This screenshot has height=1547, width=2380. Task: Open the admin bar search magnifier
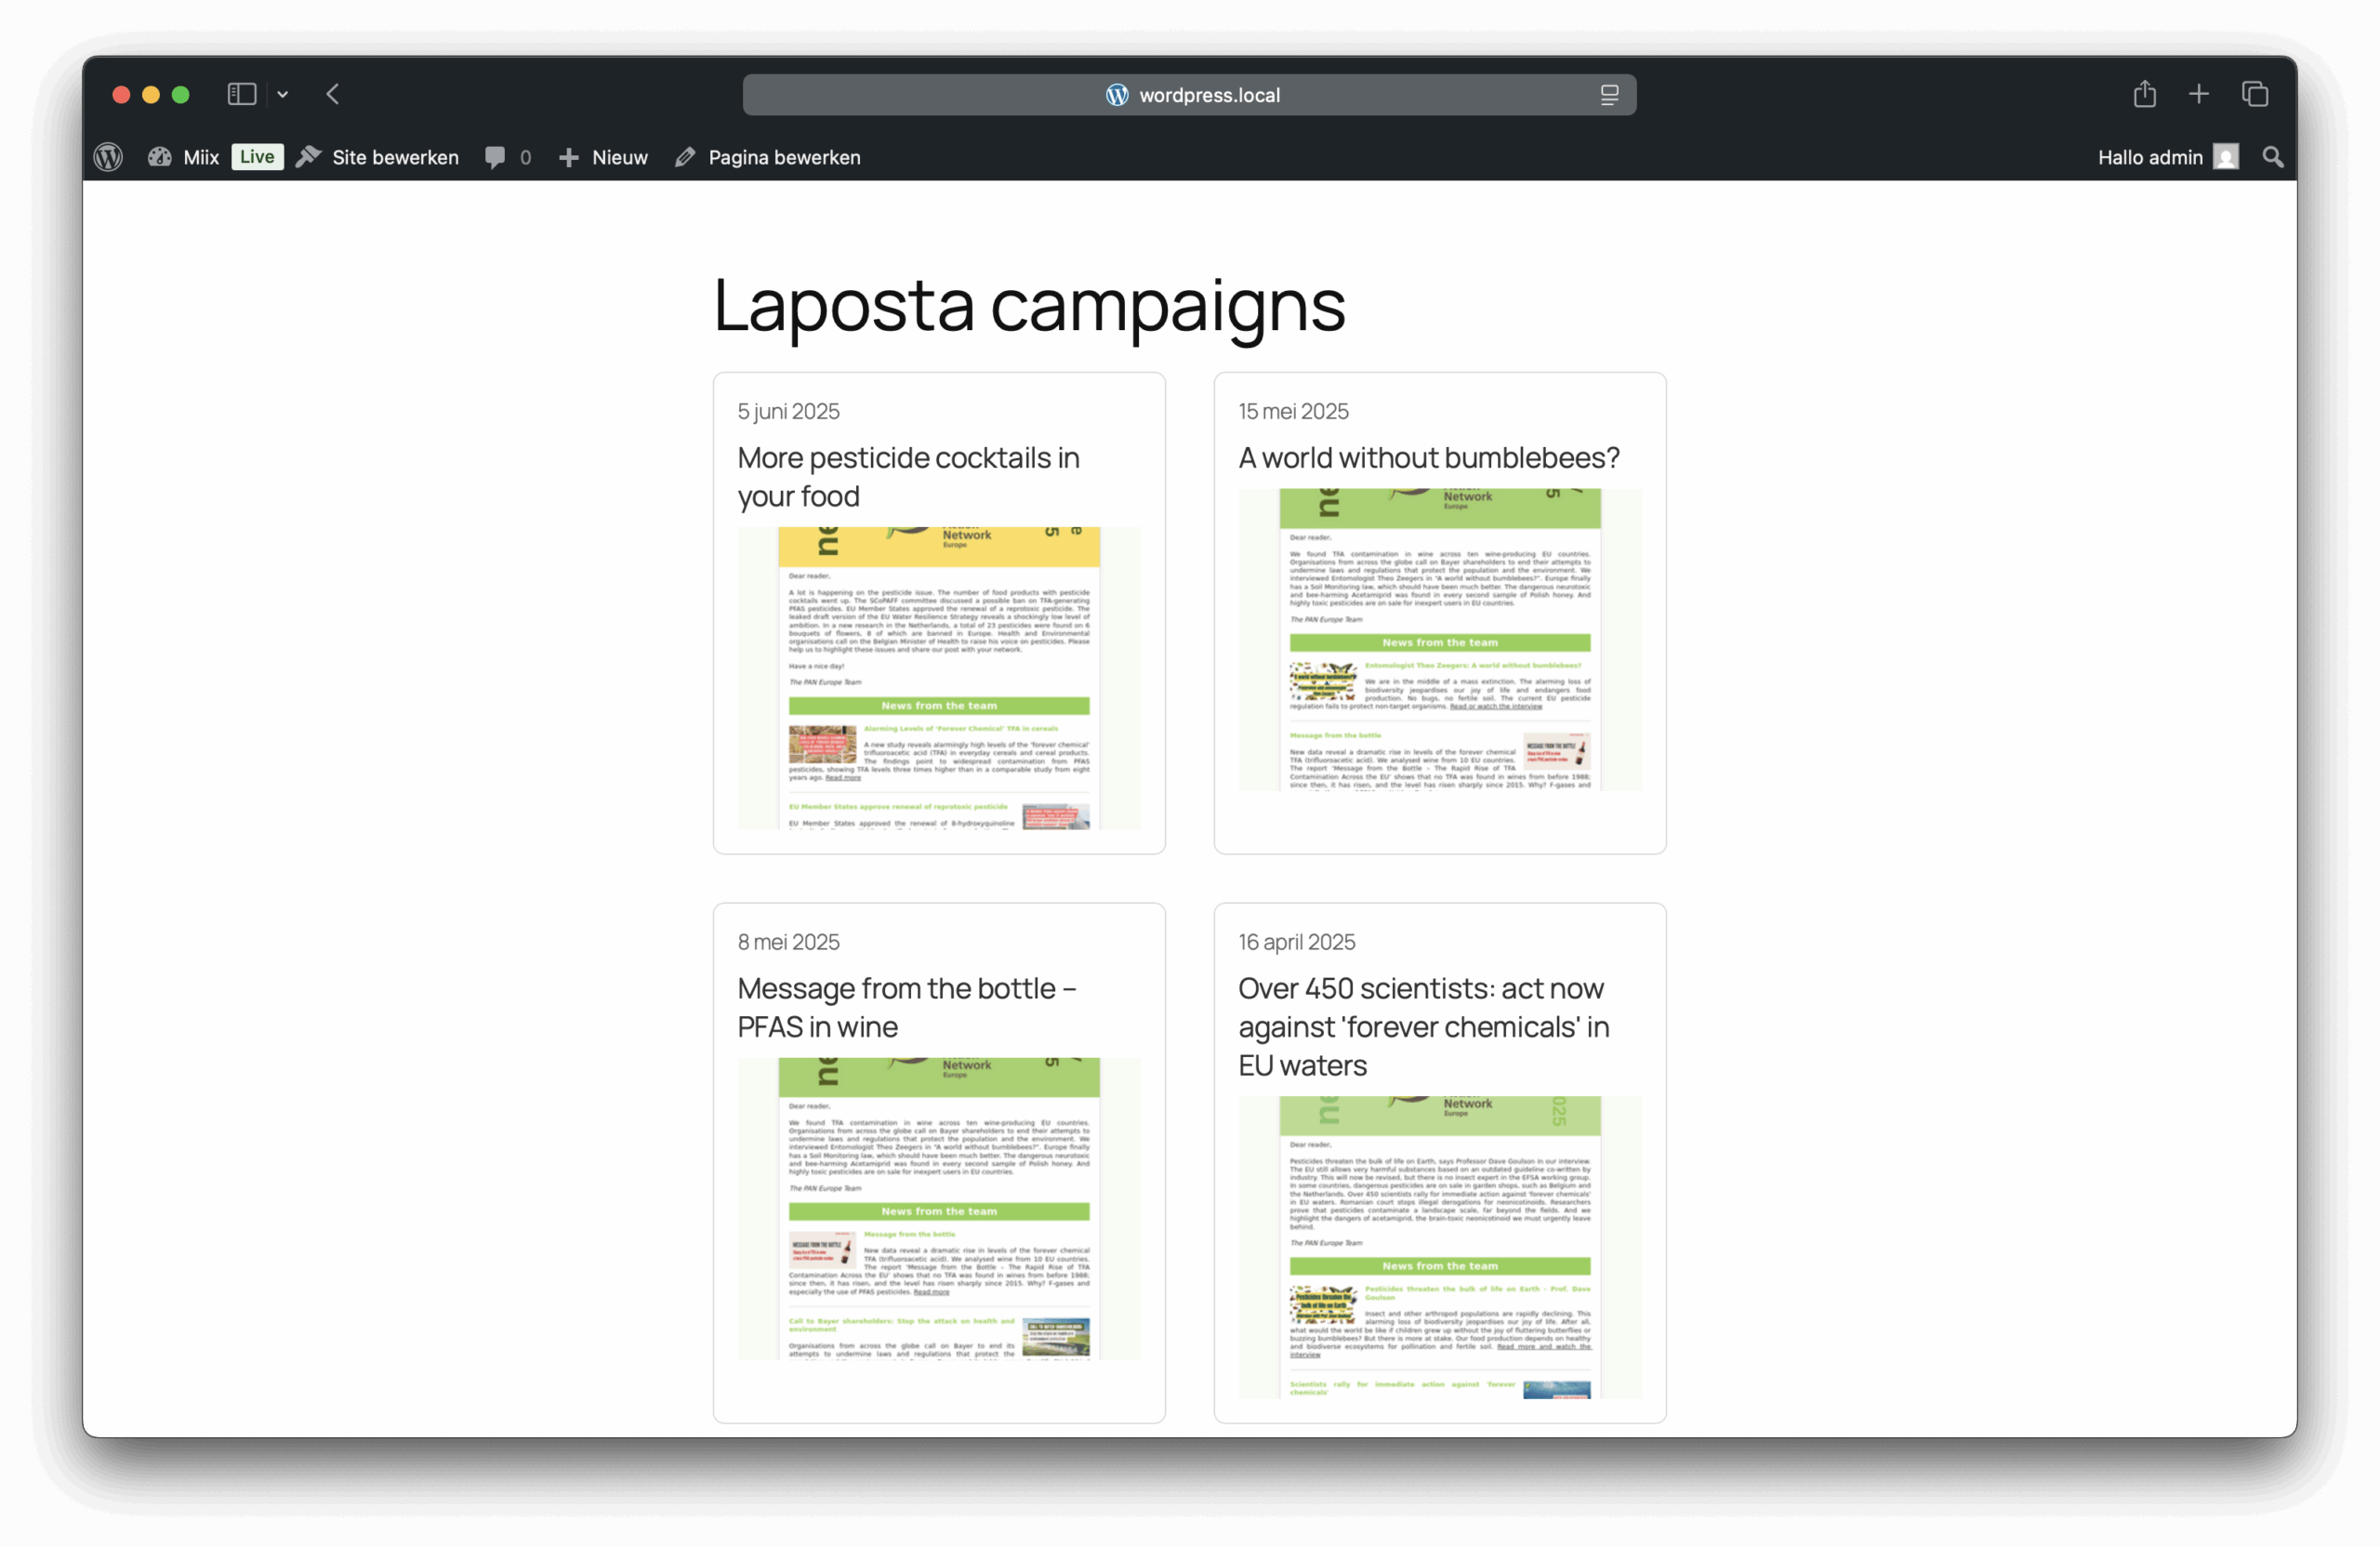[x=2273, y=157]
